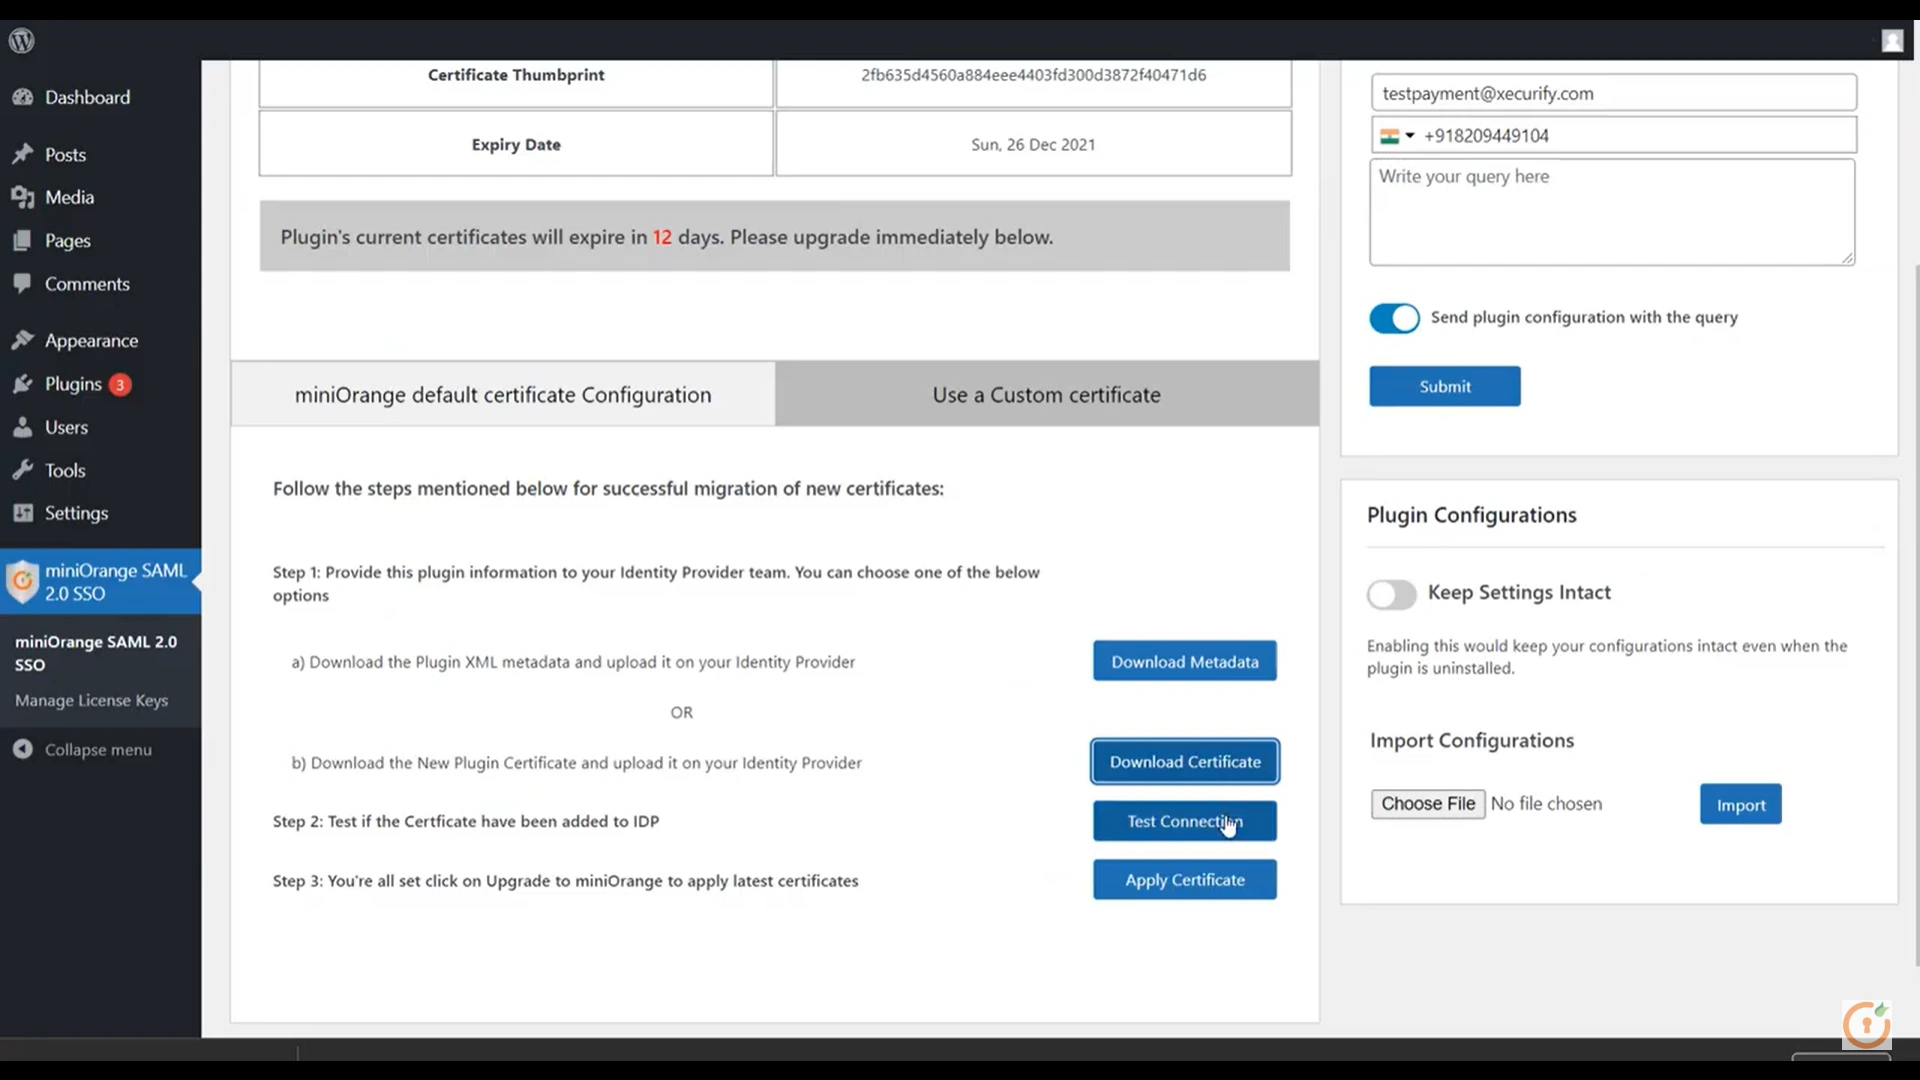The image size is (1920, 1080).
Task: Click the Media icon in sidebar
Action: click(23, 197)
